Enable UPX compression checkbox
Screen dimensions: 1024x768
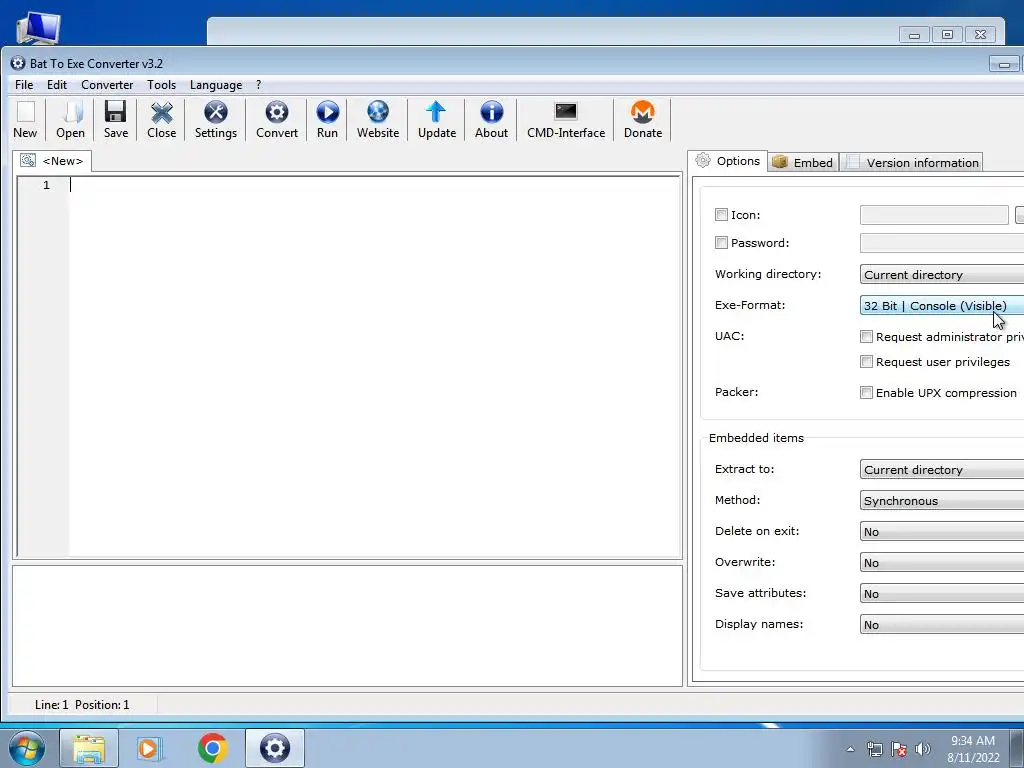866,392
